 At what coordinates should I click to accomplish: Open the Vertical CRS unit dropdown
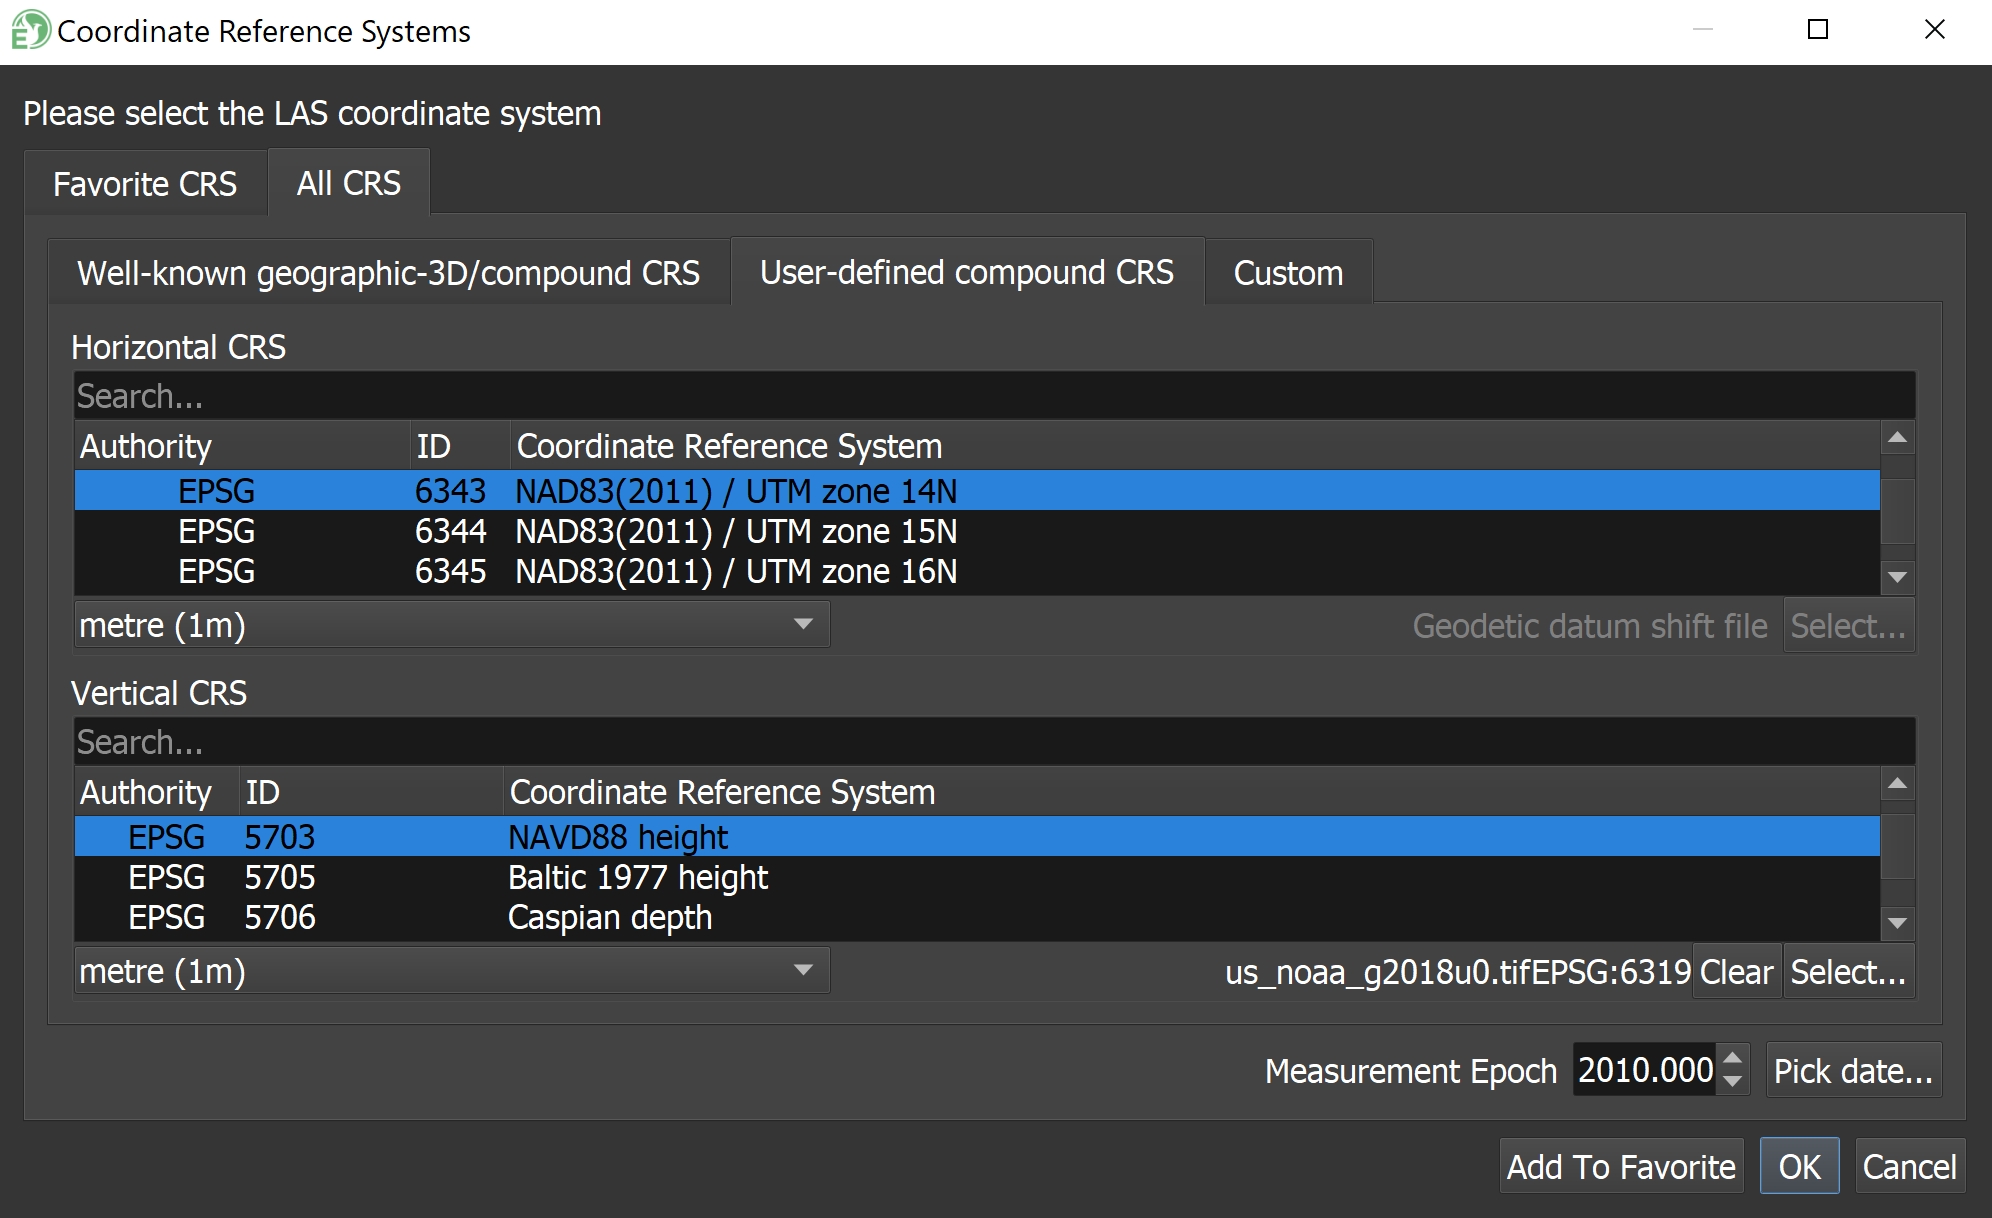click(x=451, y=971)
